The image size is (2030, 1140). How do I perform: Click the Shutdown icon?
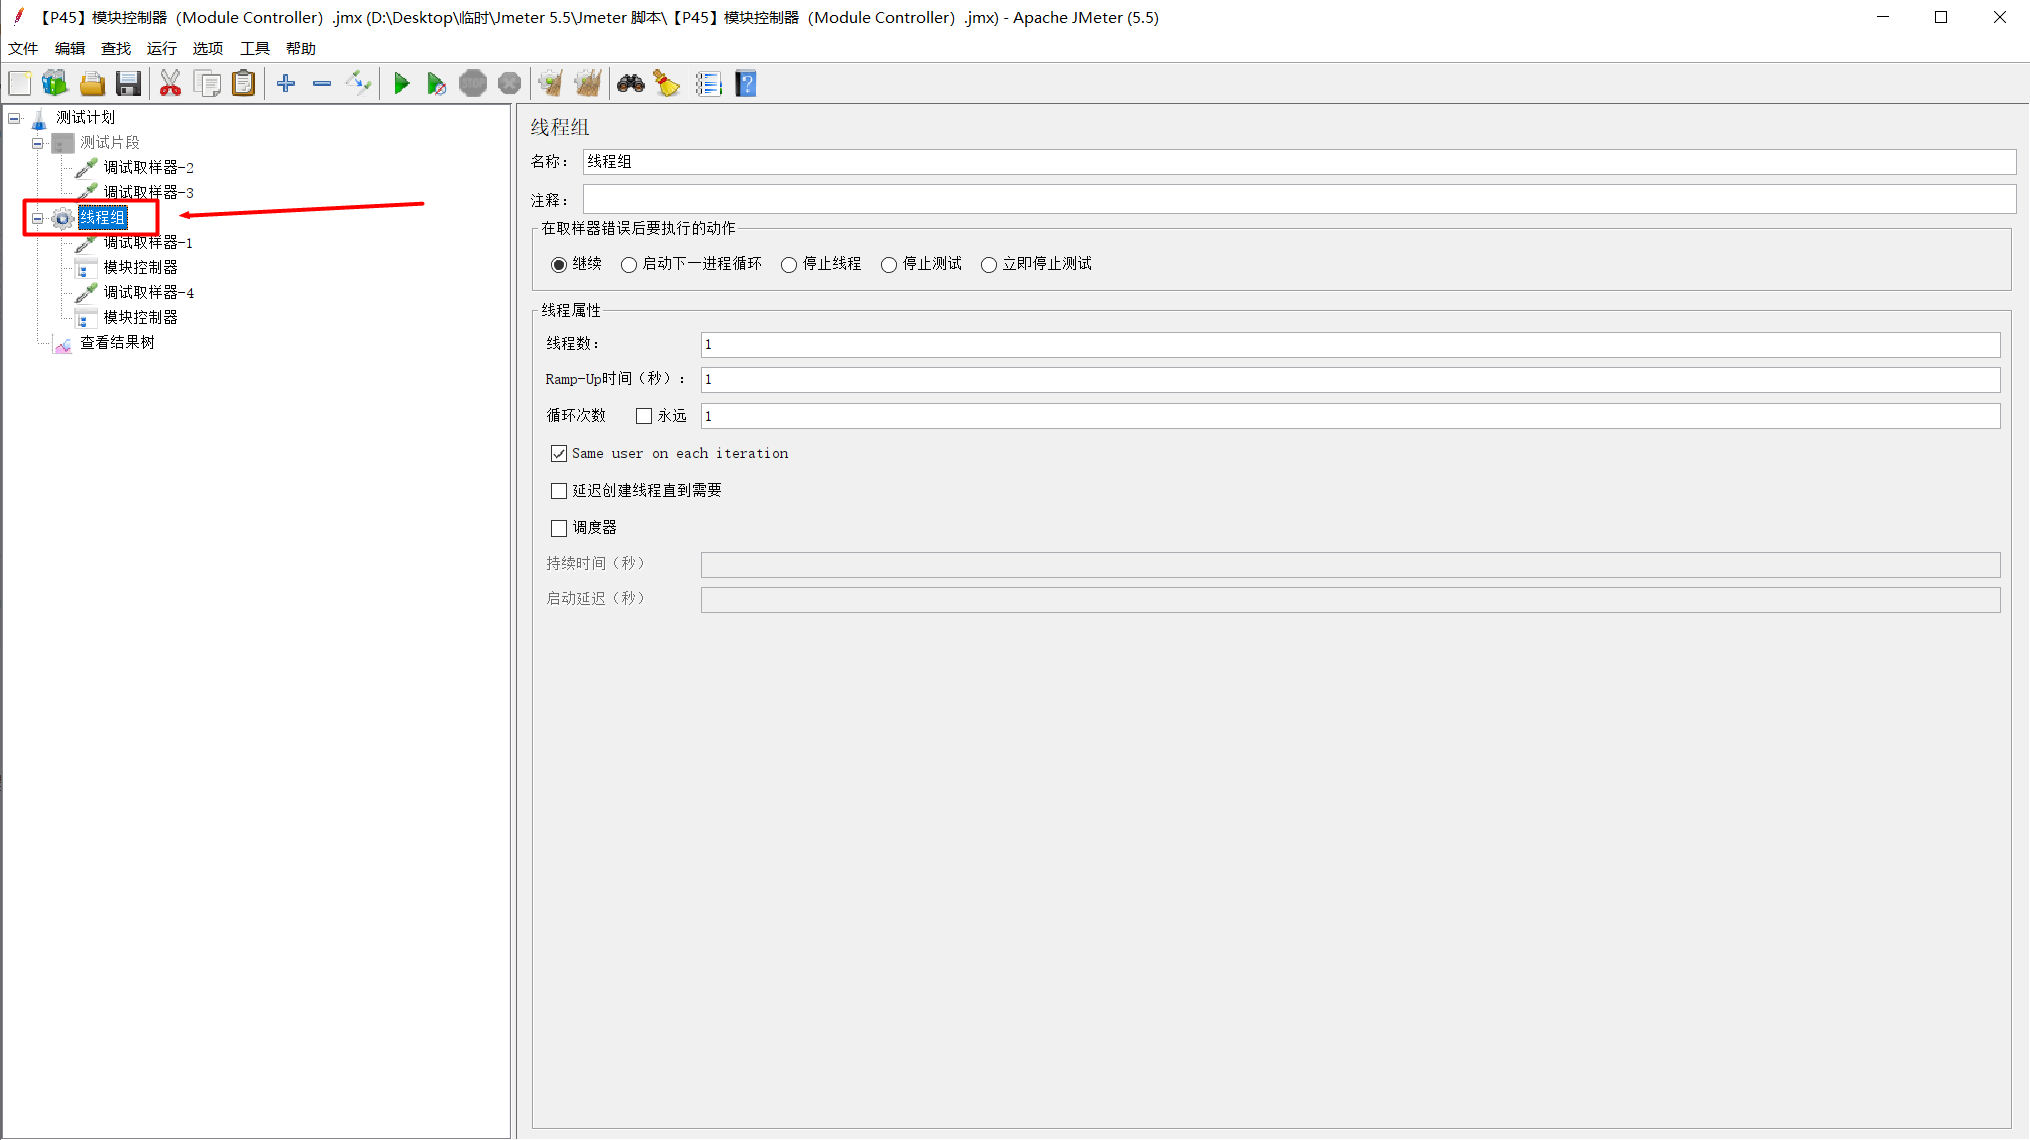coord(509,84)
